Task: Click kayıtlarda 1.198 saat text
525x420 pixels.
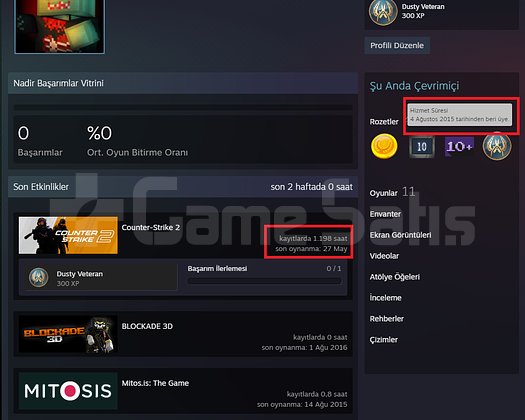Action: tap(313, 238)
